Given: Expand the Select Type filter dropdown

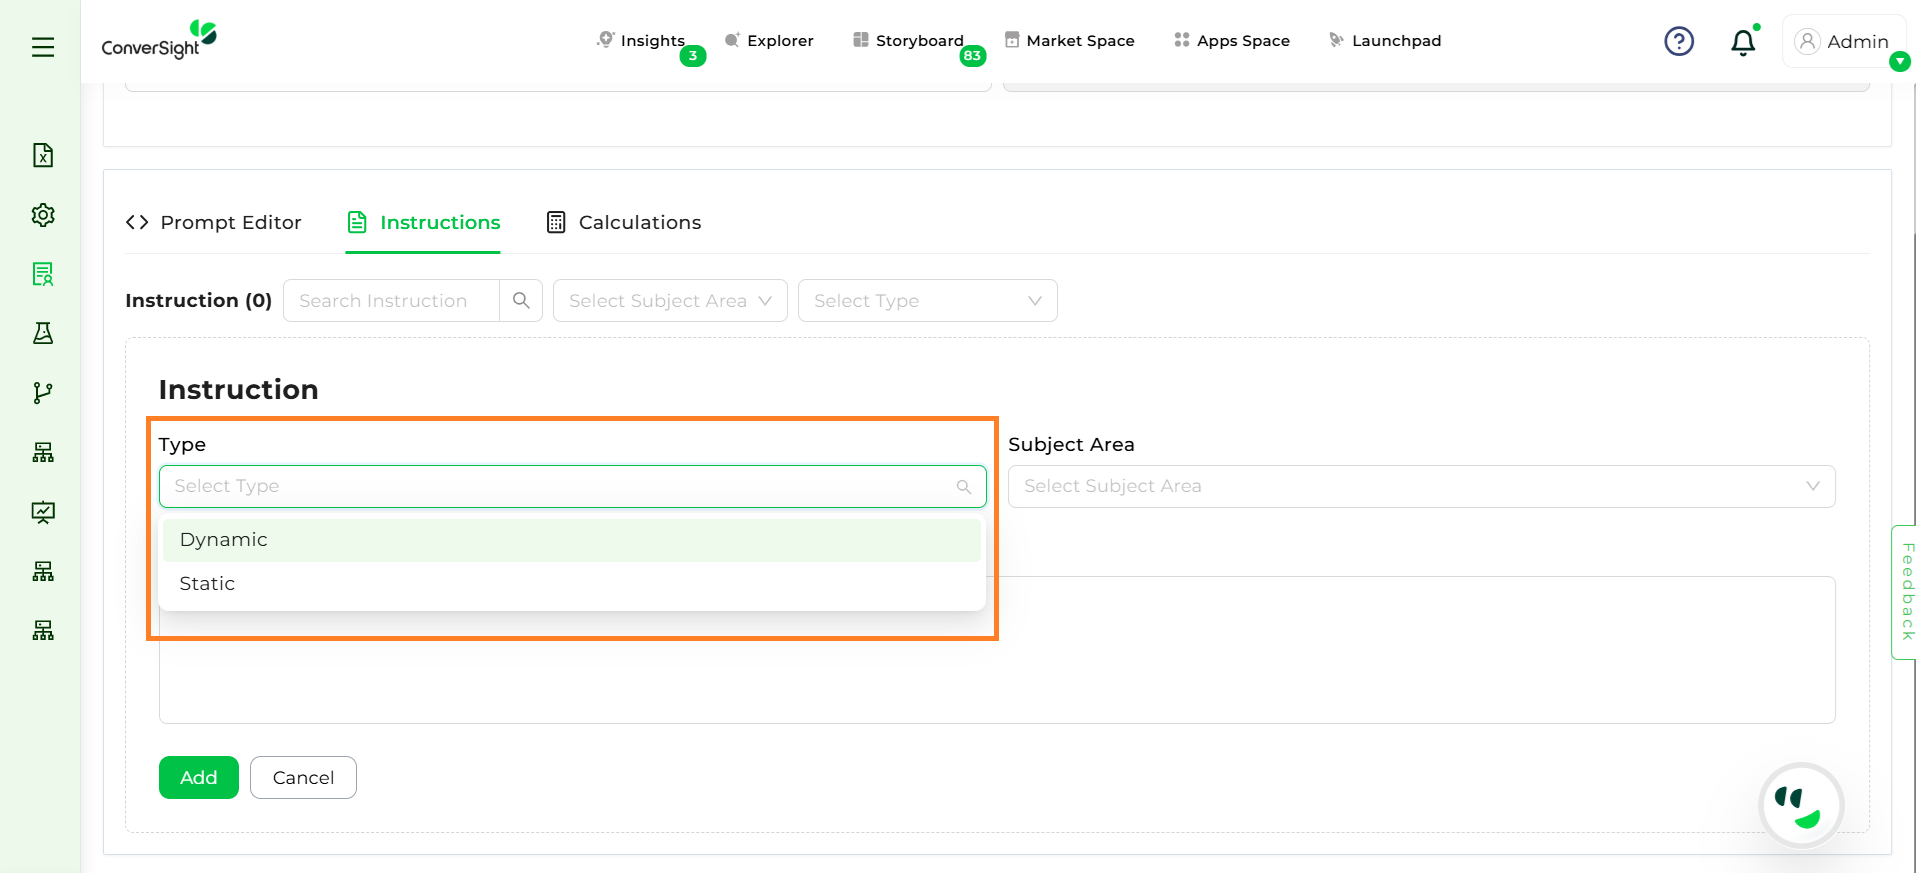Looking at the screenshot, I should 927,301.
